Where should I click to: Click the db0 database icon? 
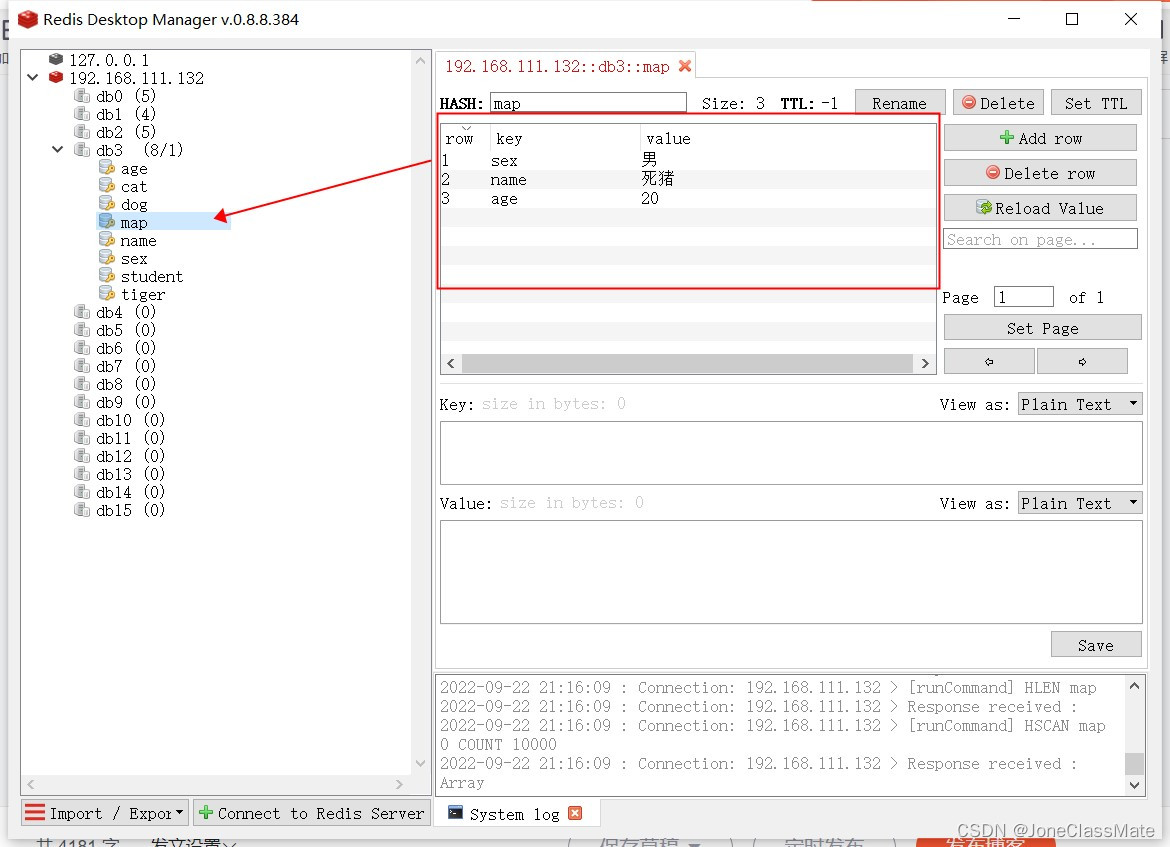click(x=82, y=96)
